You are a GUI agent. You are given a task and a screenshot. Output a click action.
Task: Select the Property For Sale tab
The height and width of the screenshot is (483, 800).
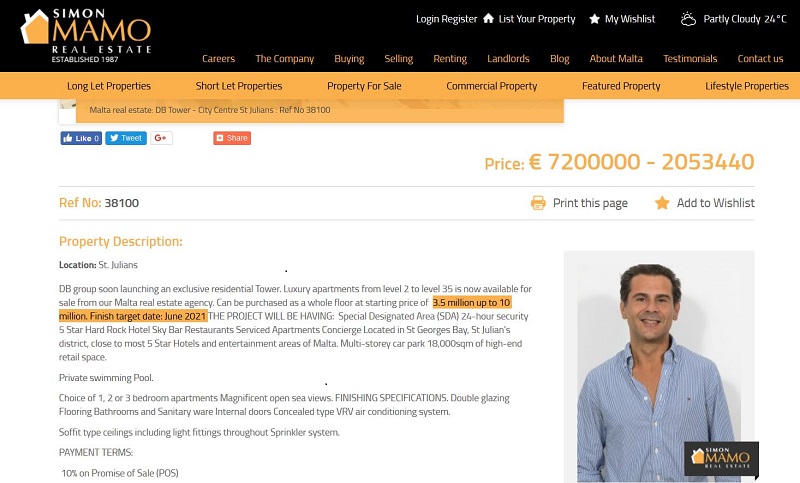click(364, 86)
